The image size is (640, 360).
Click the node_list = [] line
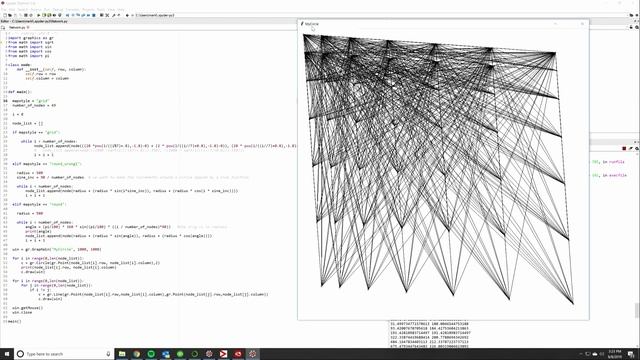(27, 123)
